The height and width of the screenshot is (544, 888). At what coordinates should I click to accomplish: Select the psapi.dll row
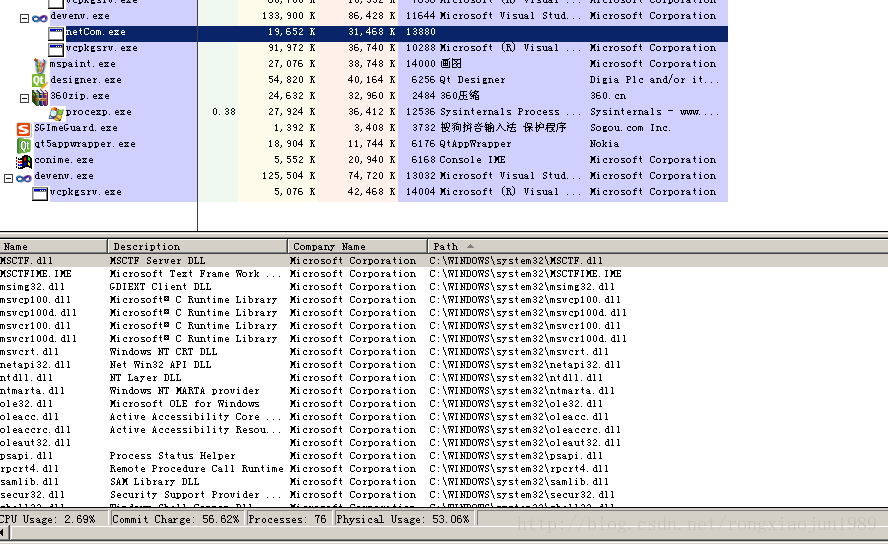(x=444, y=456)
